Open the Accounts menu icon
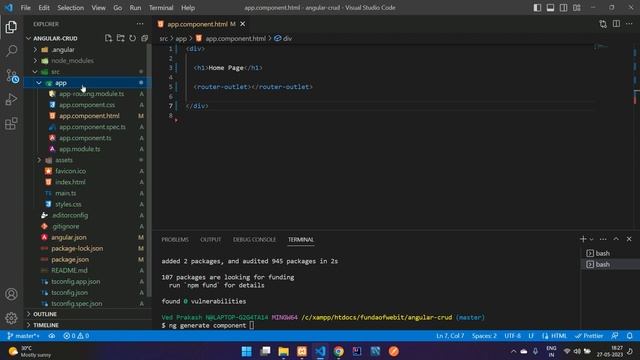The height and width of the screenshot is (360, 640). click(x=11, y=294)
